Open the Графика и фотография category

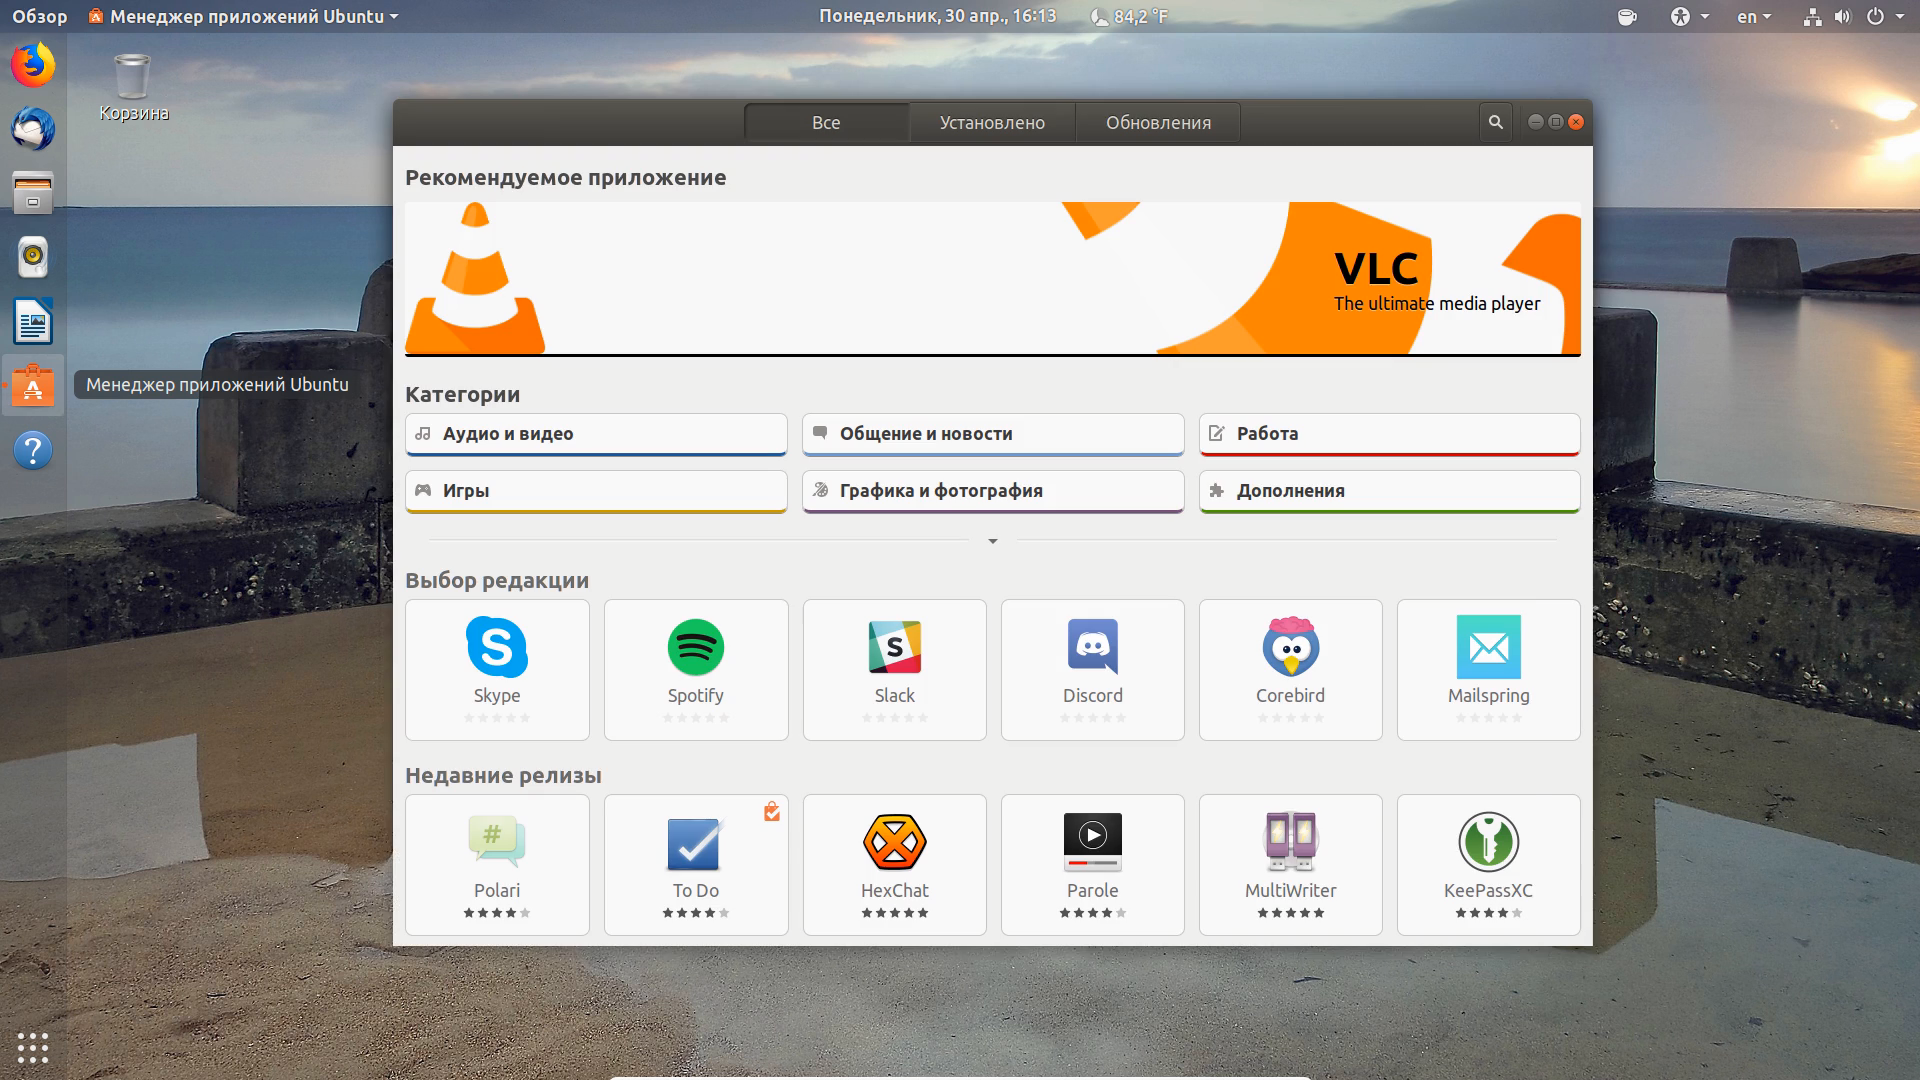[x=993, y=491]
